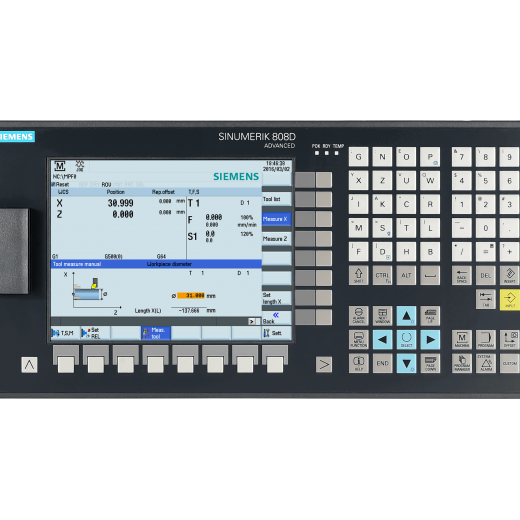This screenshot has height=520, width=520.
Task: Tap the TAB key
Action: pyautogui.click(x=486, y=299)
